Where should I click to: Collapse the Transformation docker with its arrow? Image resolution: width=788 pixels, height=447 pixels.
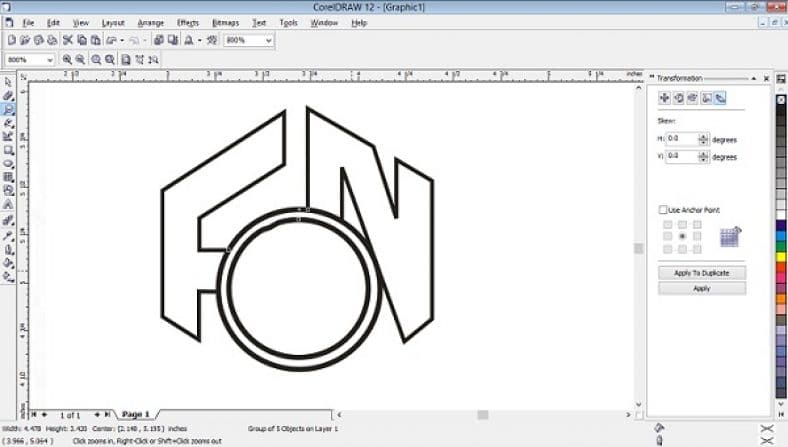753,78
